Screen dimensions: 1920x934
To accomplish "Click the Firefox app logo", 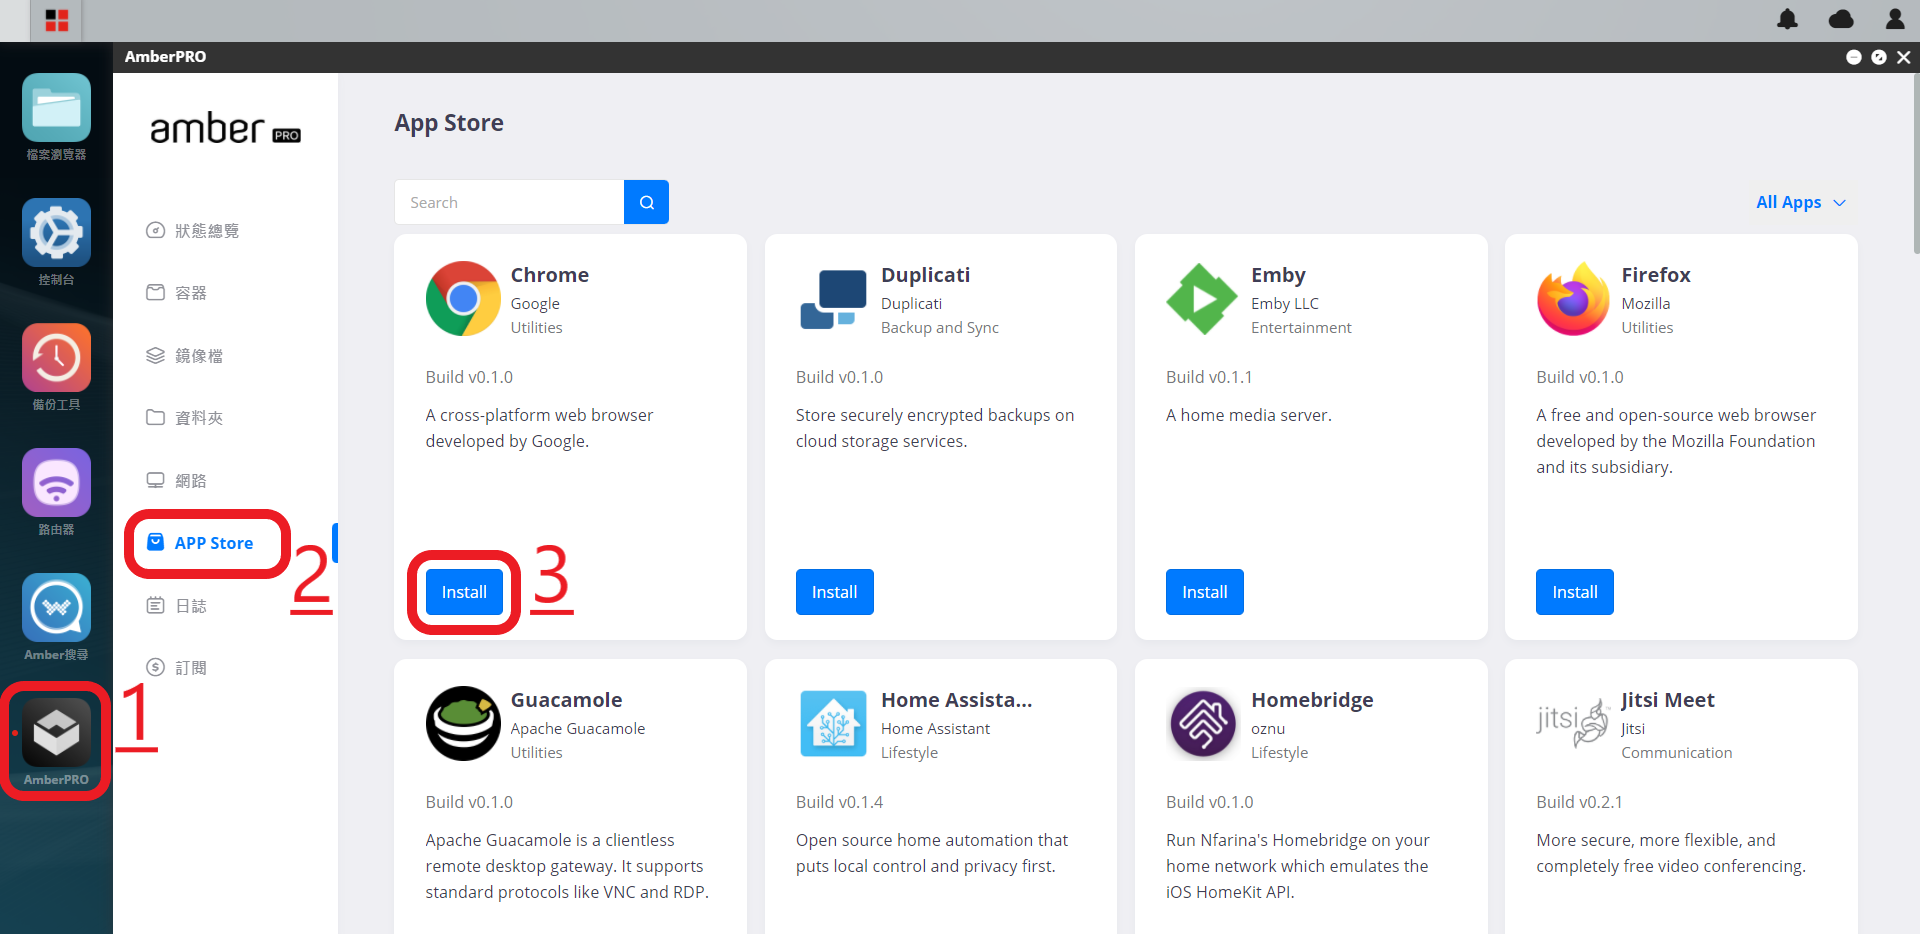I will coord(1574,299).
